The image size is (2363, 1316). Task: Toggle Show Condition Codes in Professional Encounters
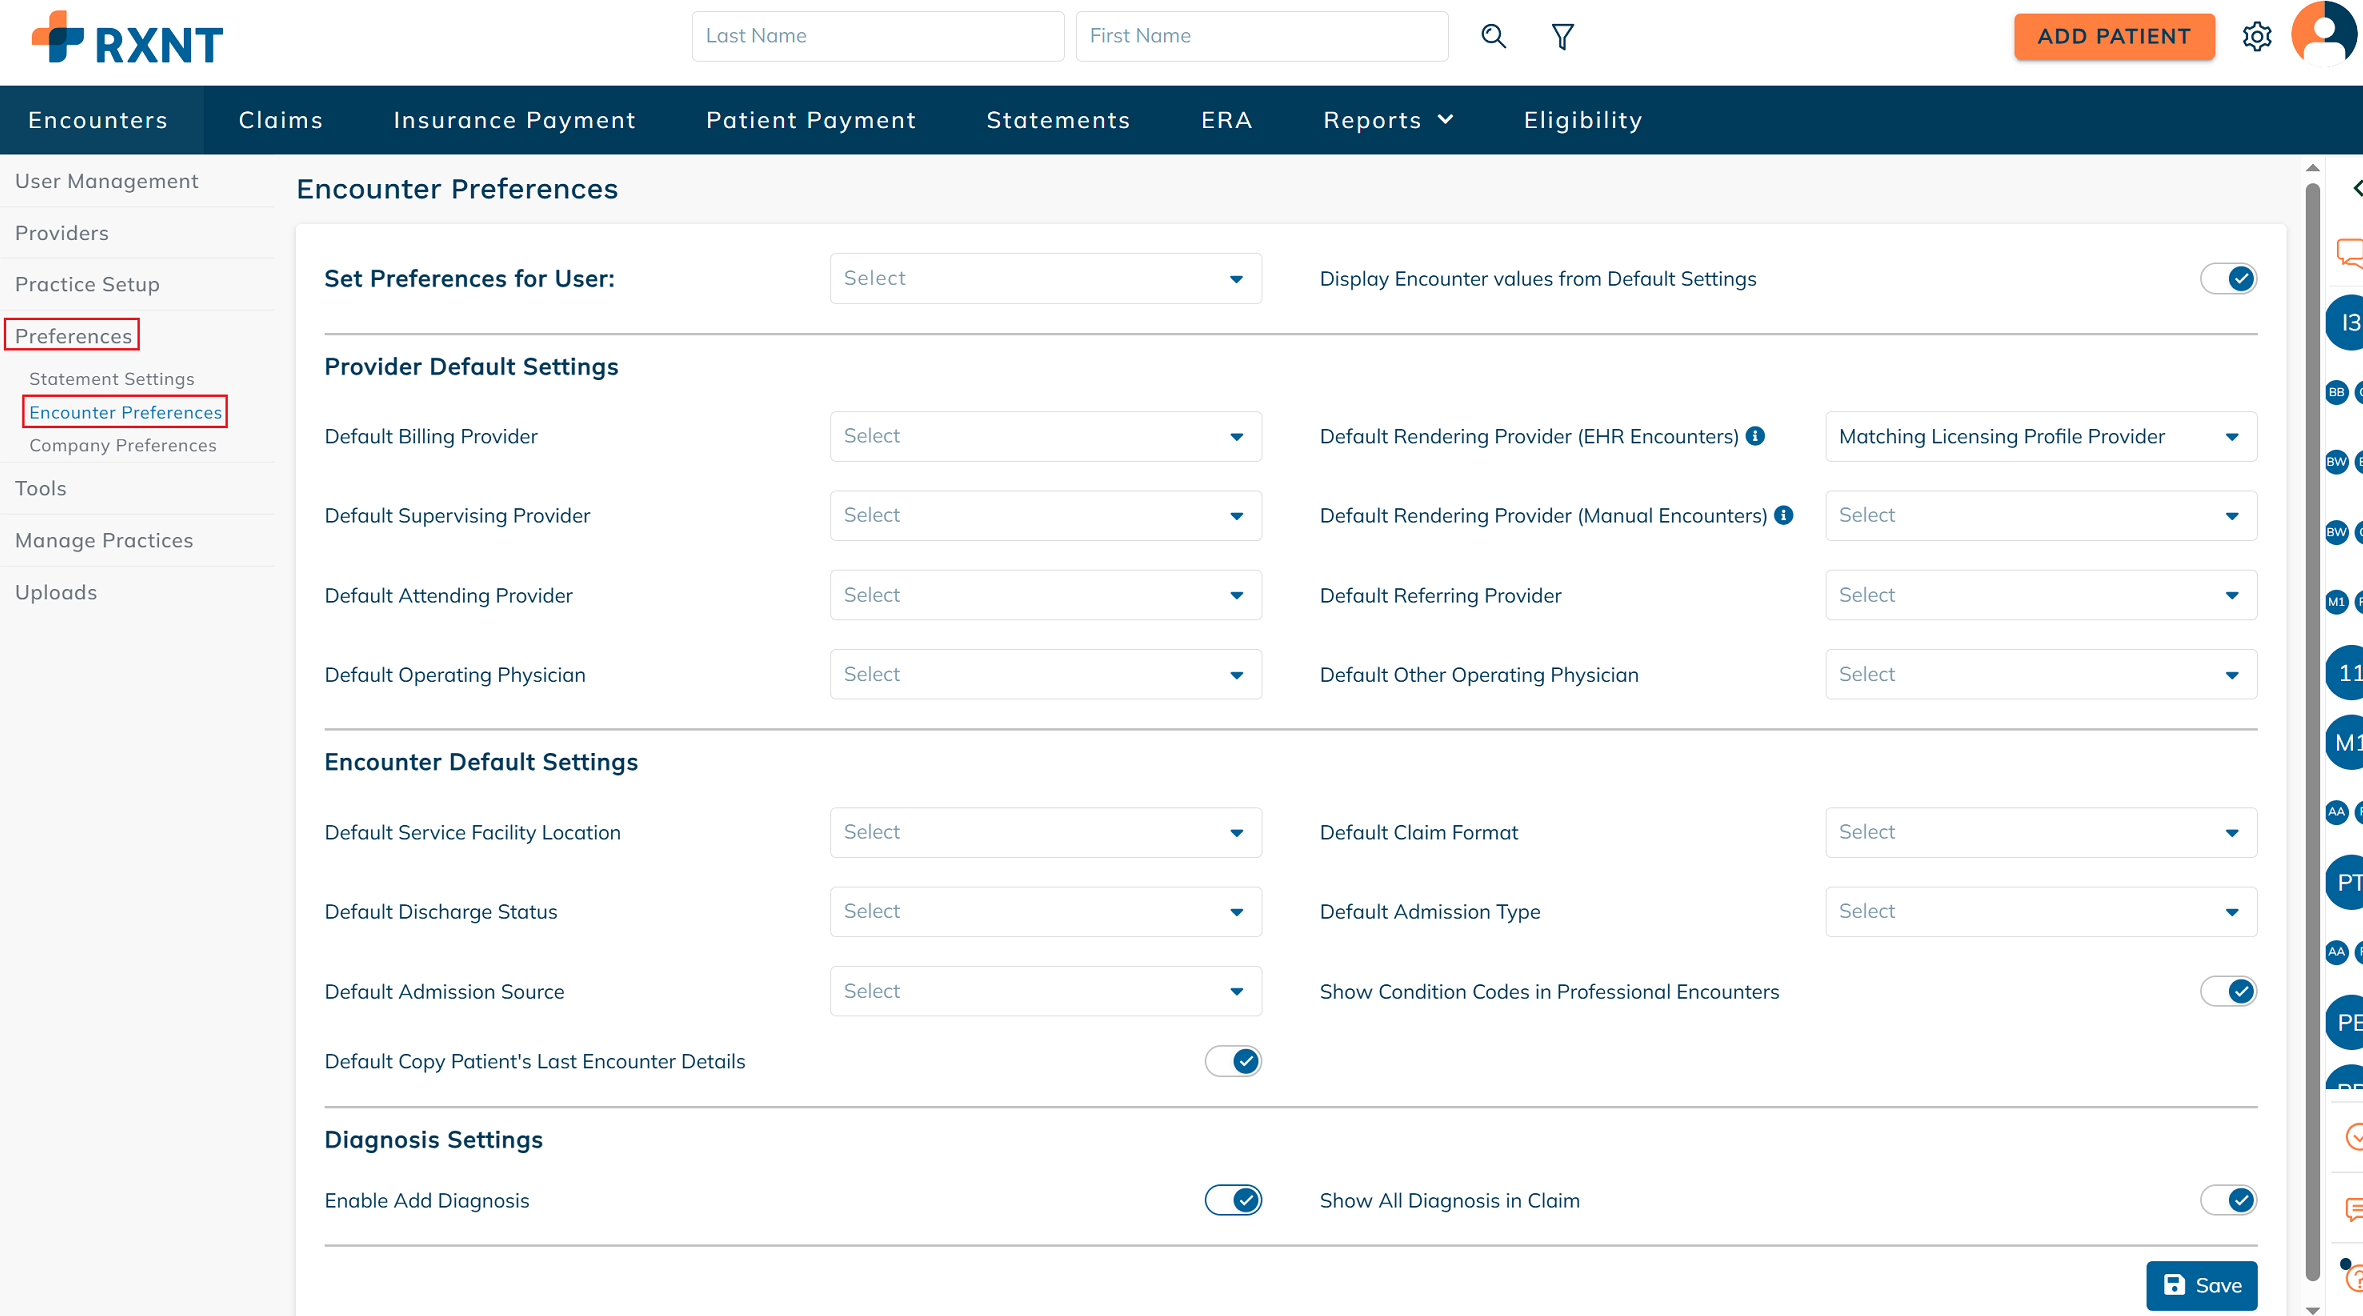coord(2228,991)
